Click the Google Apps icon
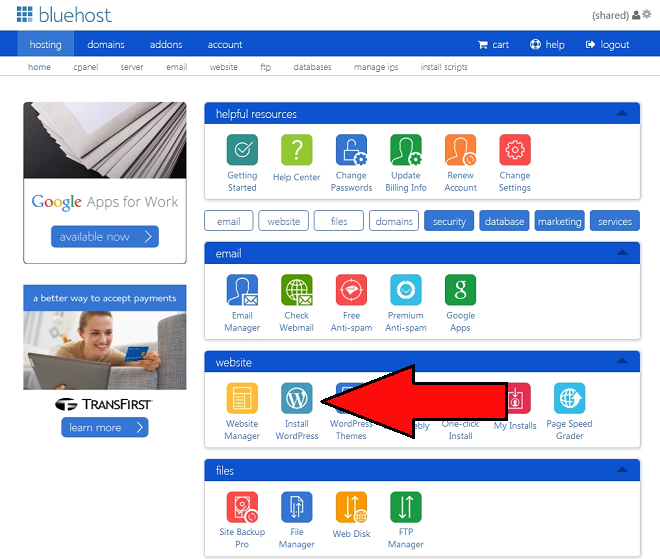Viewport: 660px width, 559px height. click(x=460, y=290)
